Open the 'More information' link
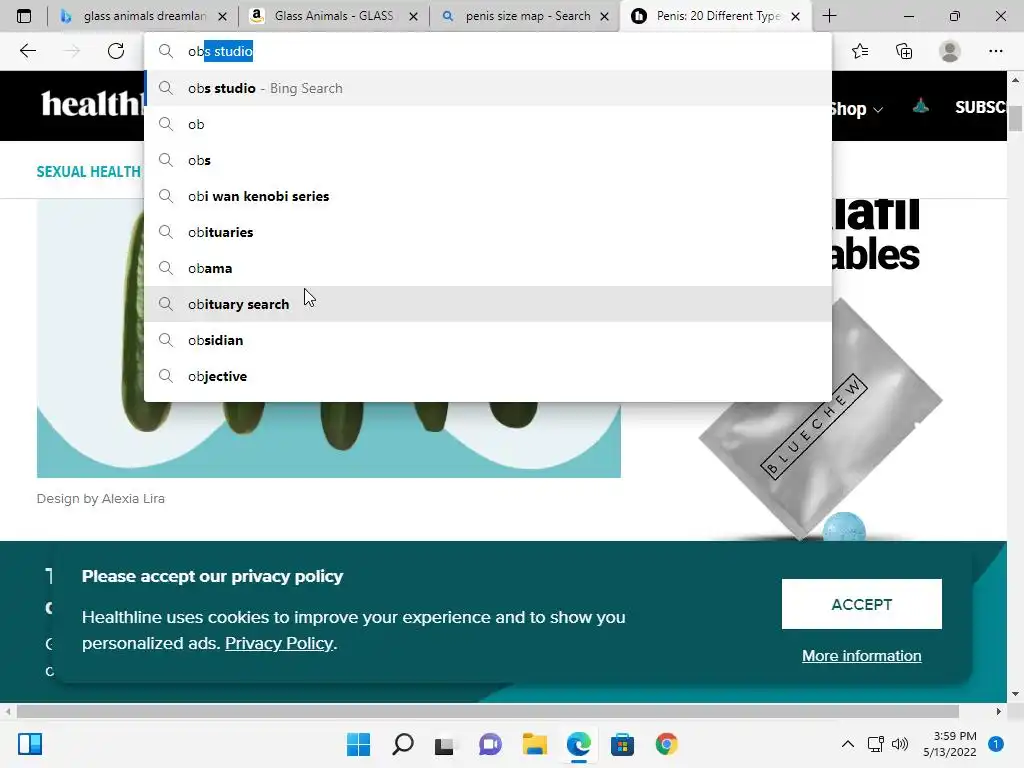 click(x=861, y=656)
